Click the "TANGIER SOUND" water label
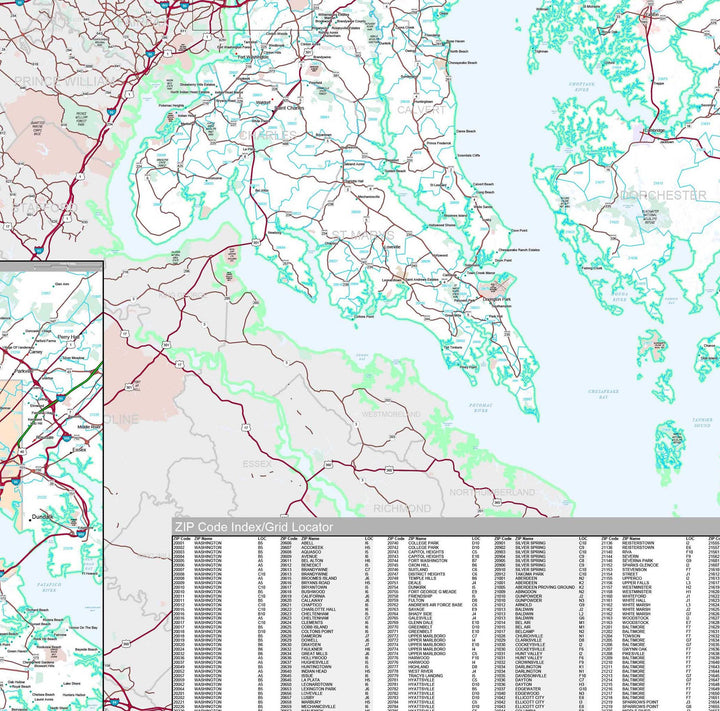 (702, 423)
